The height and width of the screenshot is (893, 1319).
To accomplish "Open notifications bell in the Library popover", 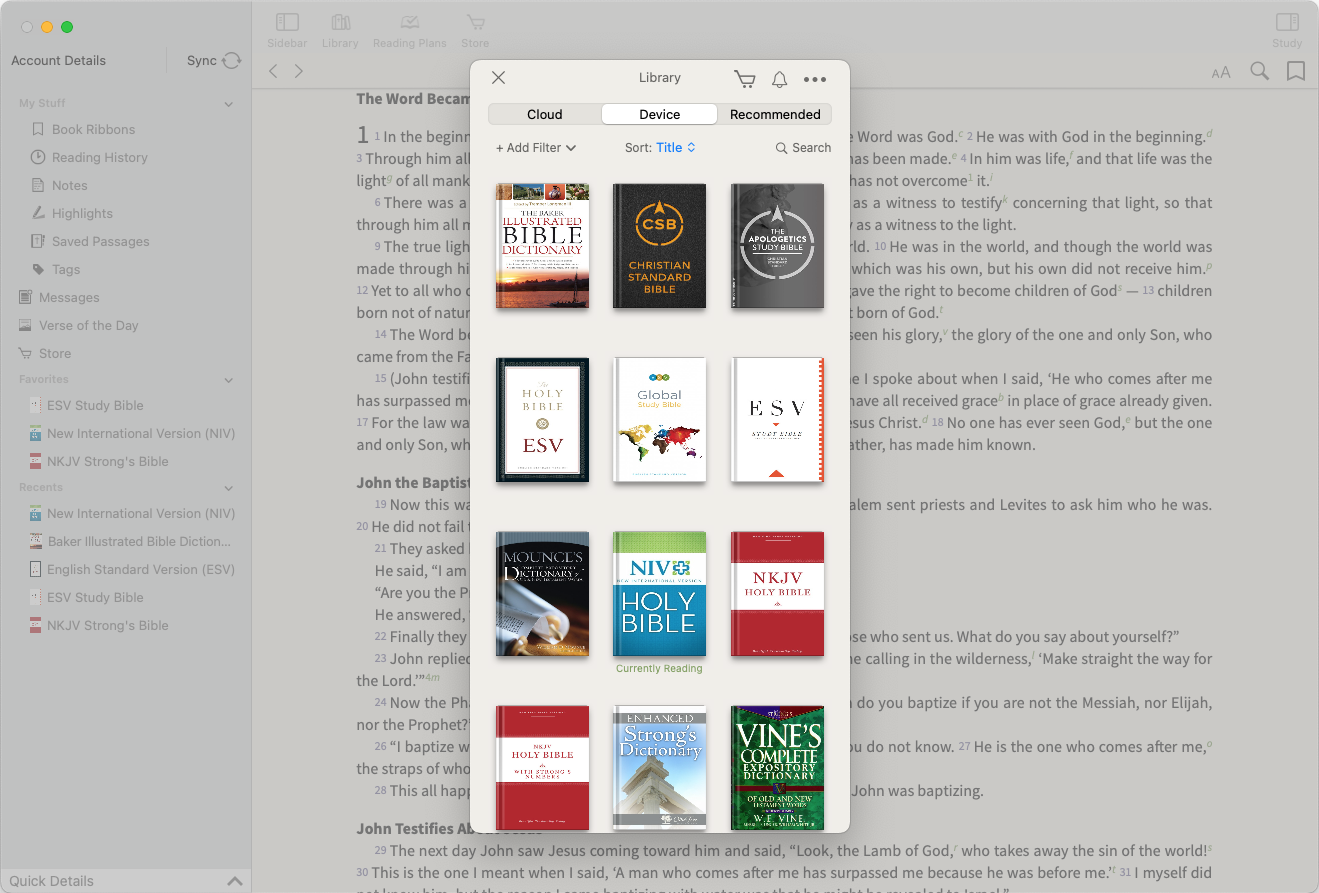I will click(780, 79).
